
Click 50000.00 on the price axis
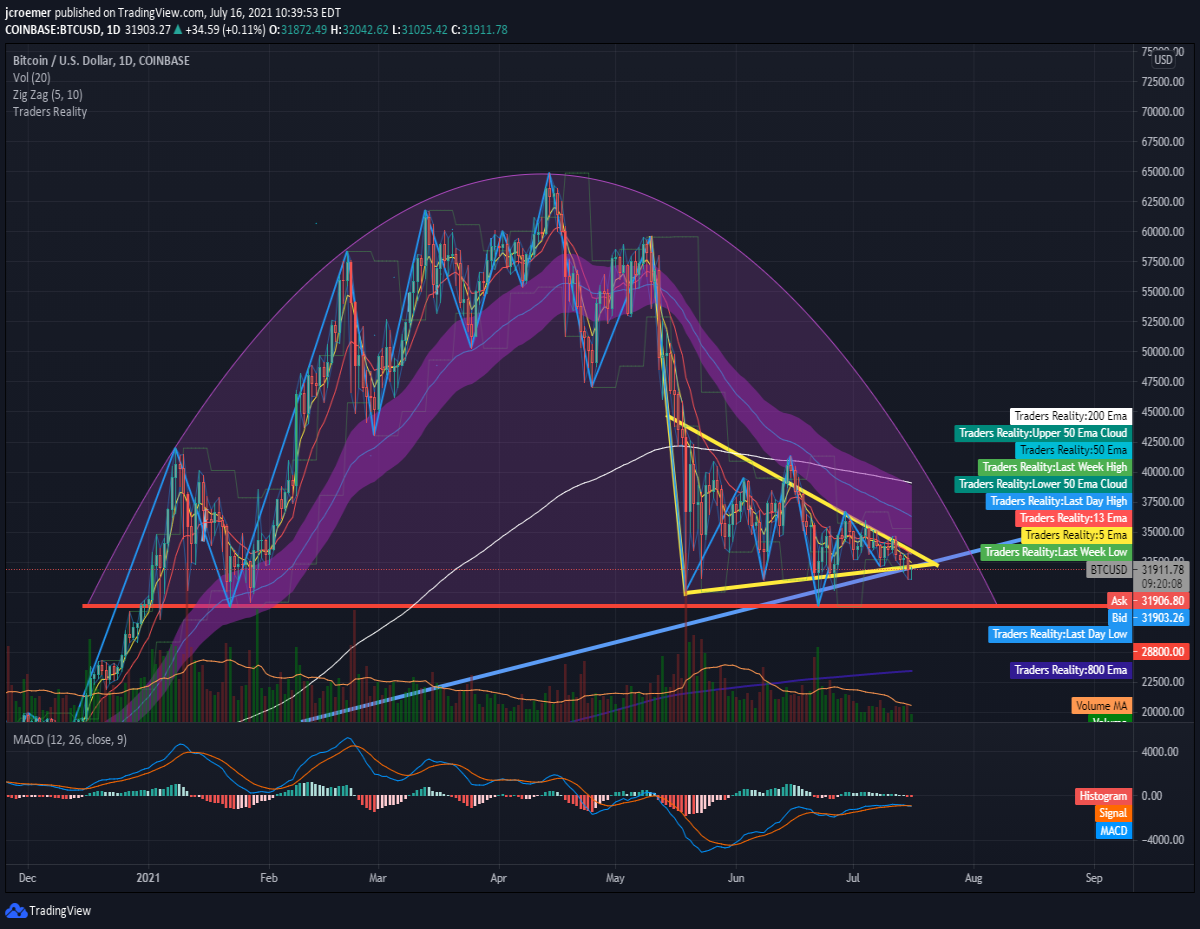tap(1163, 352)
